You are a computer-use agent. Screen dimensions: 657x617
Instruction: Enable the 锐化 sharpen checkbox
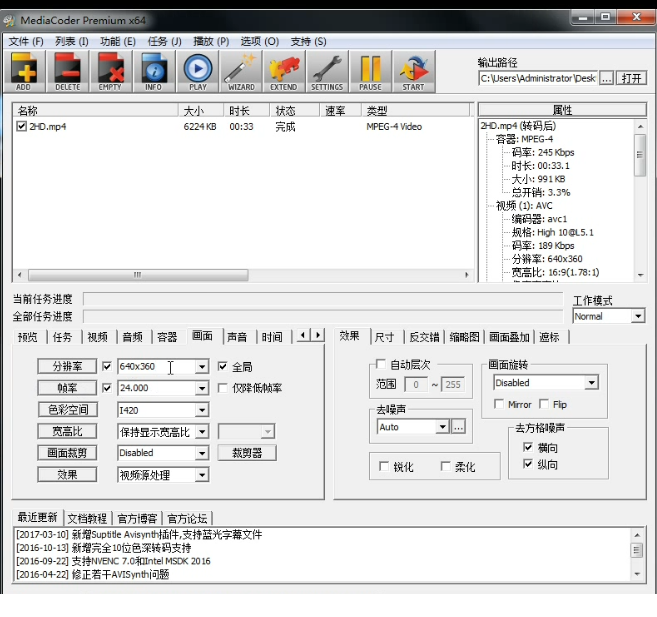tap(384, 466)
